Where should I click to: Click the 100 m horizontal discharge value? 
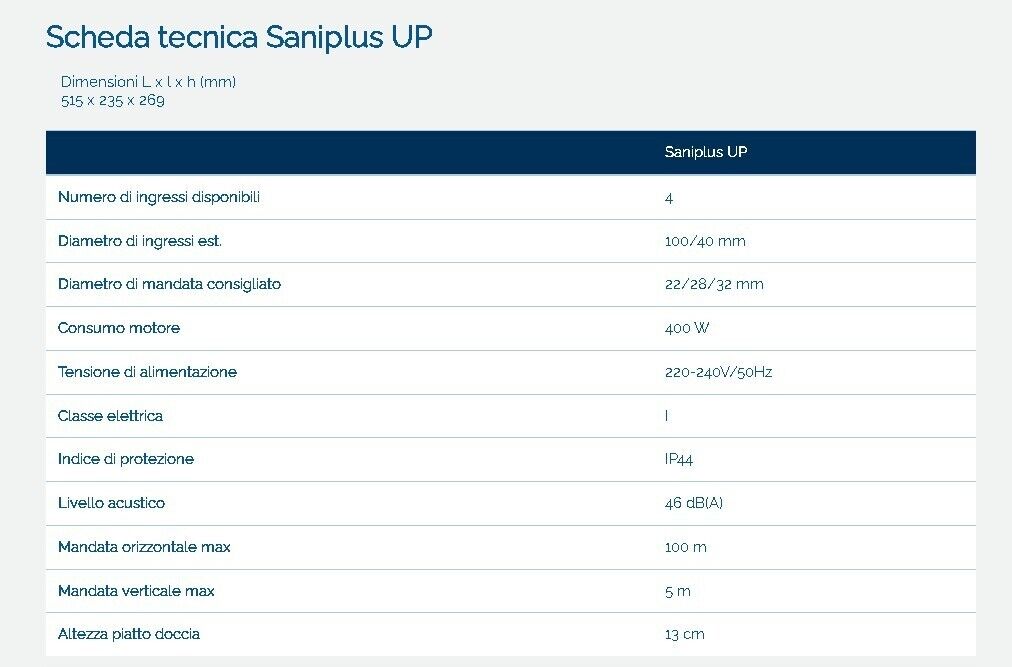[x=685, y=547]
